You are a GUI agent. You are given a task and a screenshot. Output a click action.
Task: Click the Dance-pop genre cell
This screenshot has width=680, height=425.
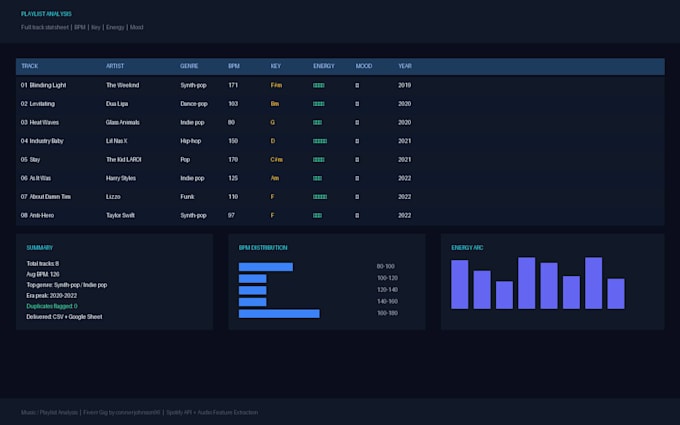(x=194, y=104)
